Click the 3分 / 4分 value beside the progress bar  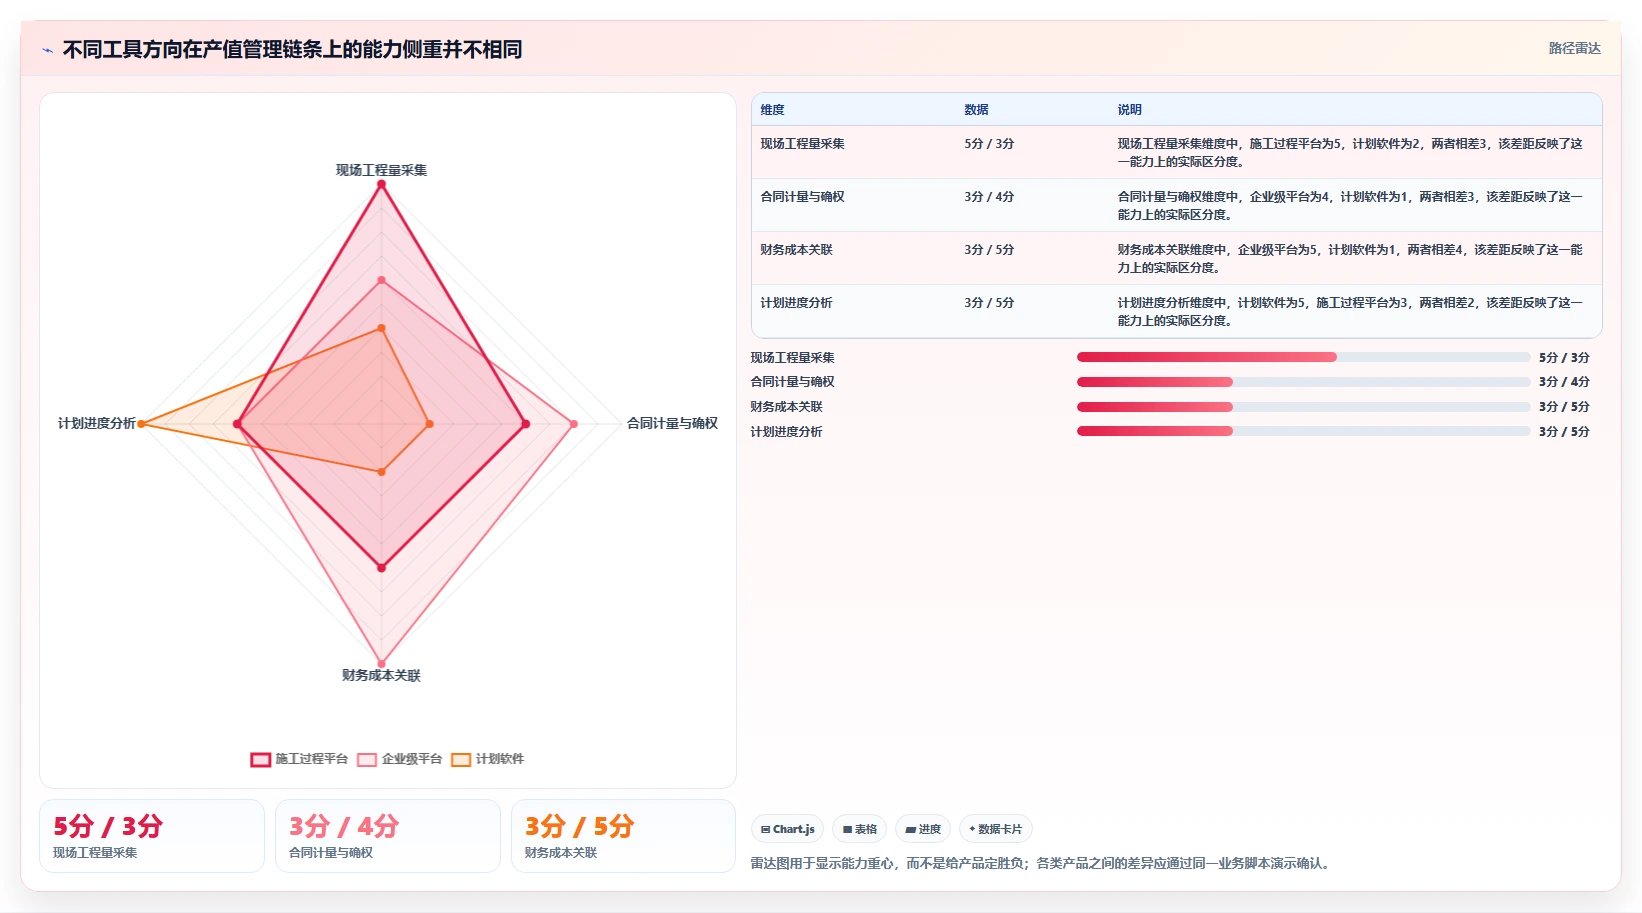[x=1564, y=382]
